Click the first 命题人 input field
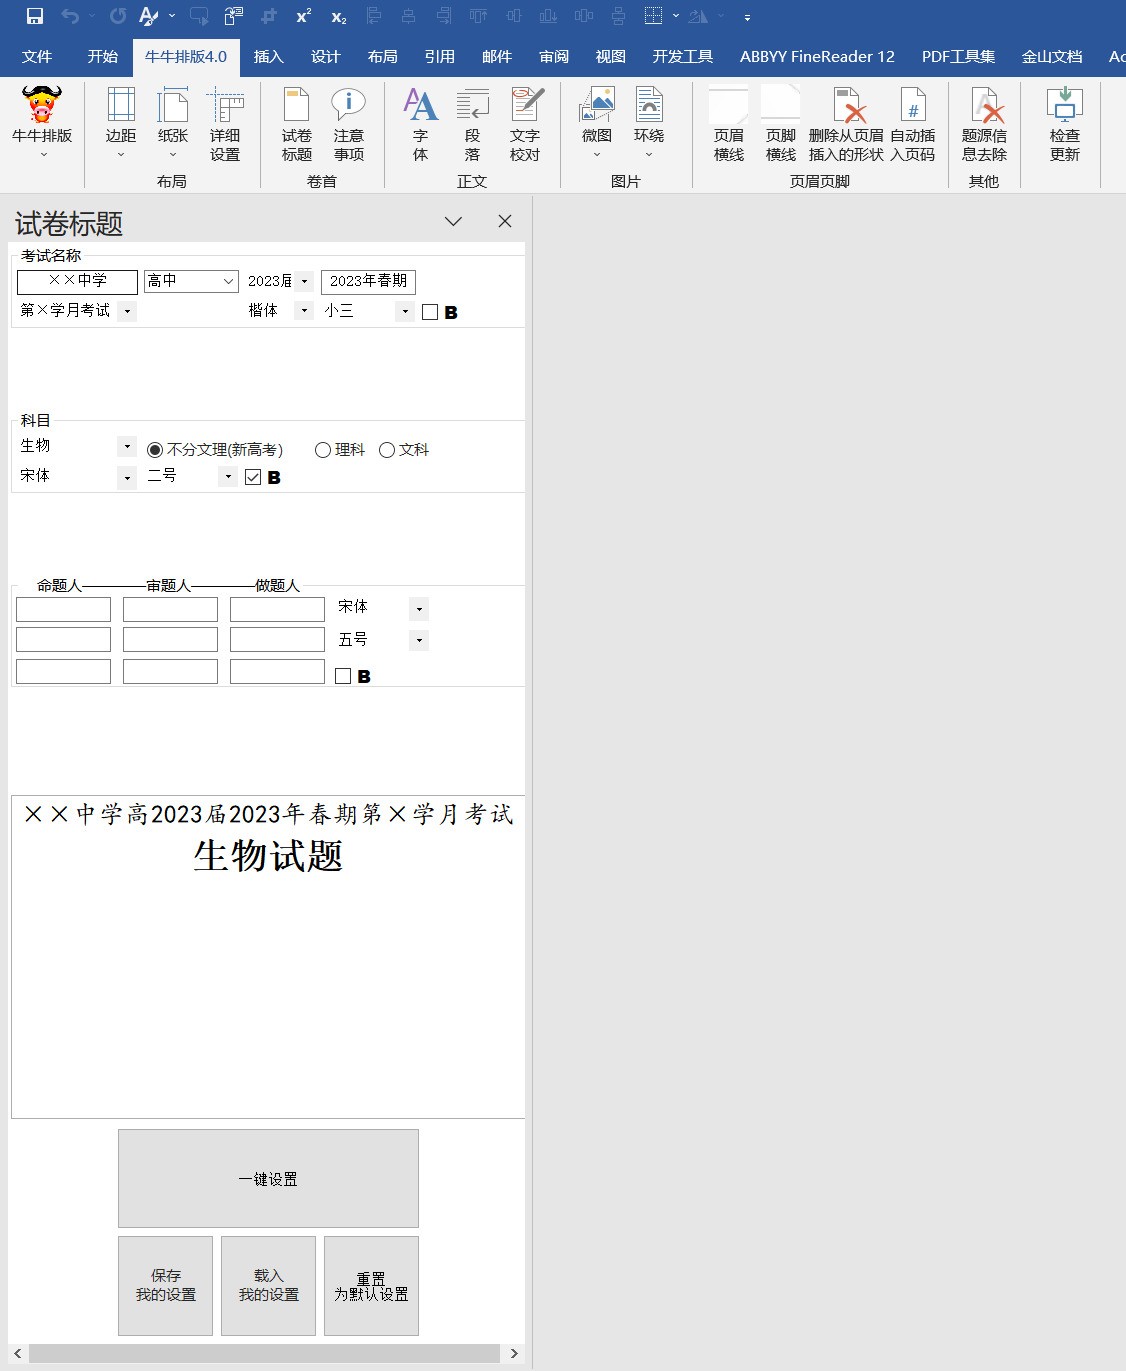Screen dimensions: 1126x1371 click(x=63, y=608)
